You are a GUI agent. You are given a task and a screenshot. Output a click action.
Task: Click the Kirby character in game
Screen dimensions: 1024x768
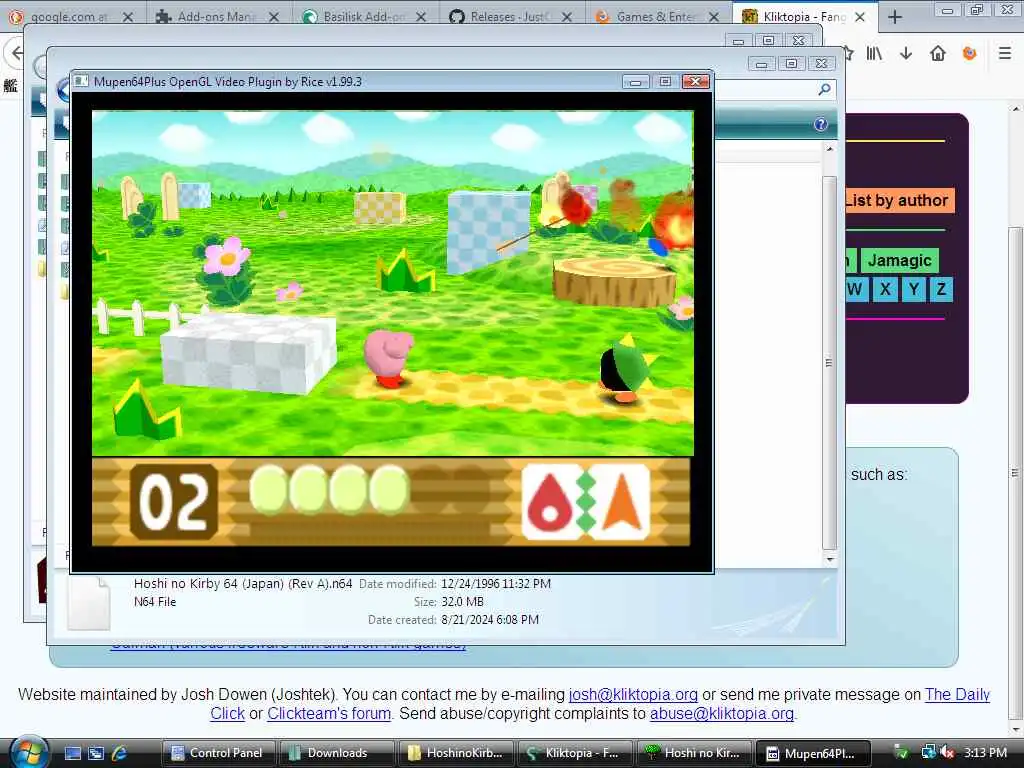point(389,358)
